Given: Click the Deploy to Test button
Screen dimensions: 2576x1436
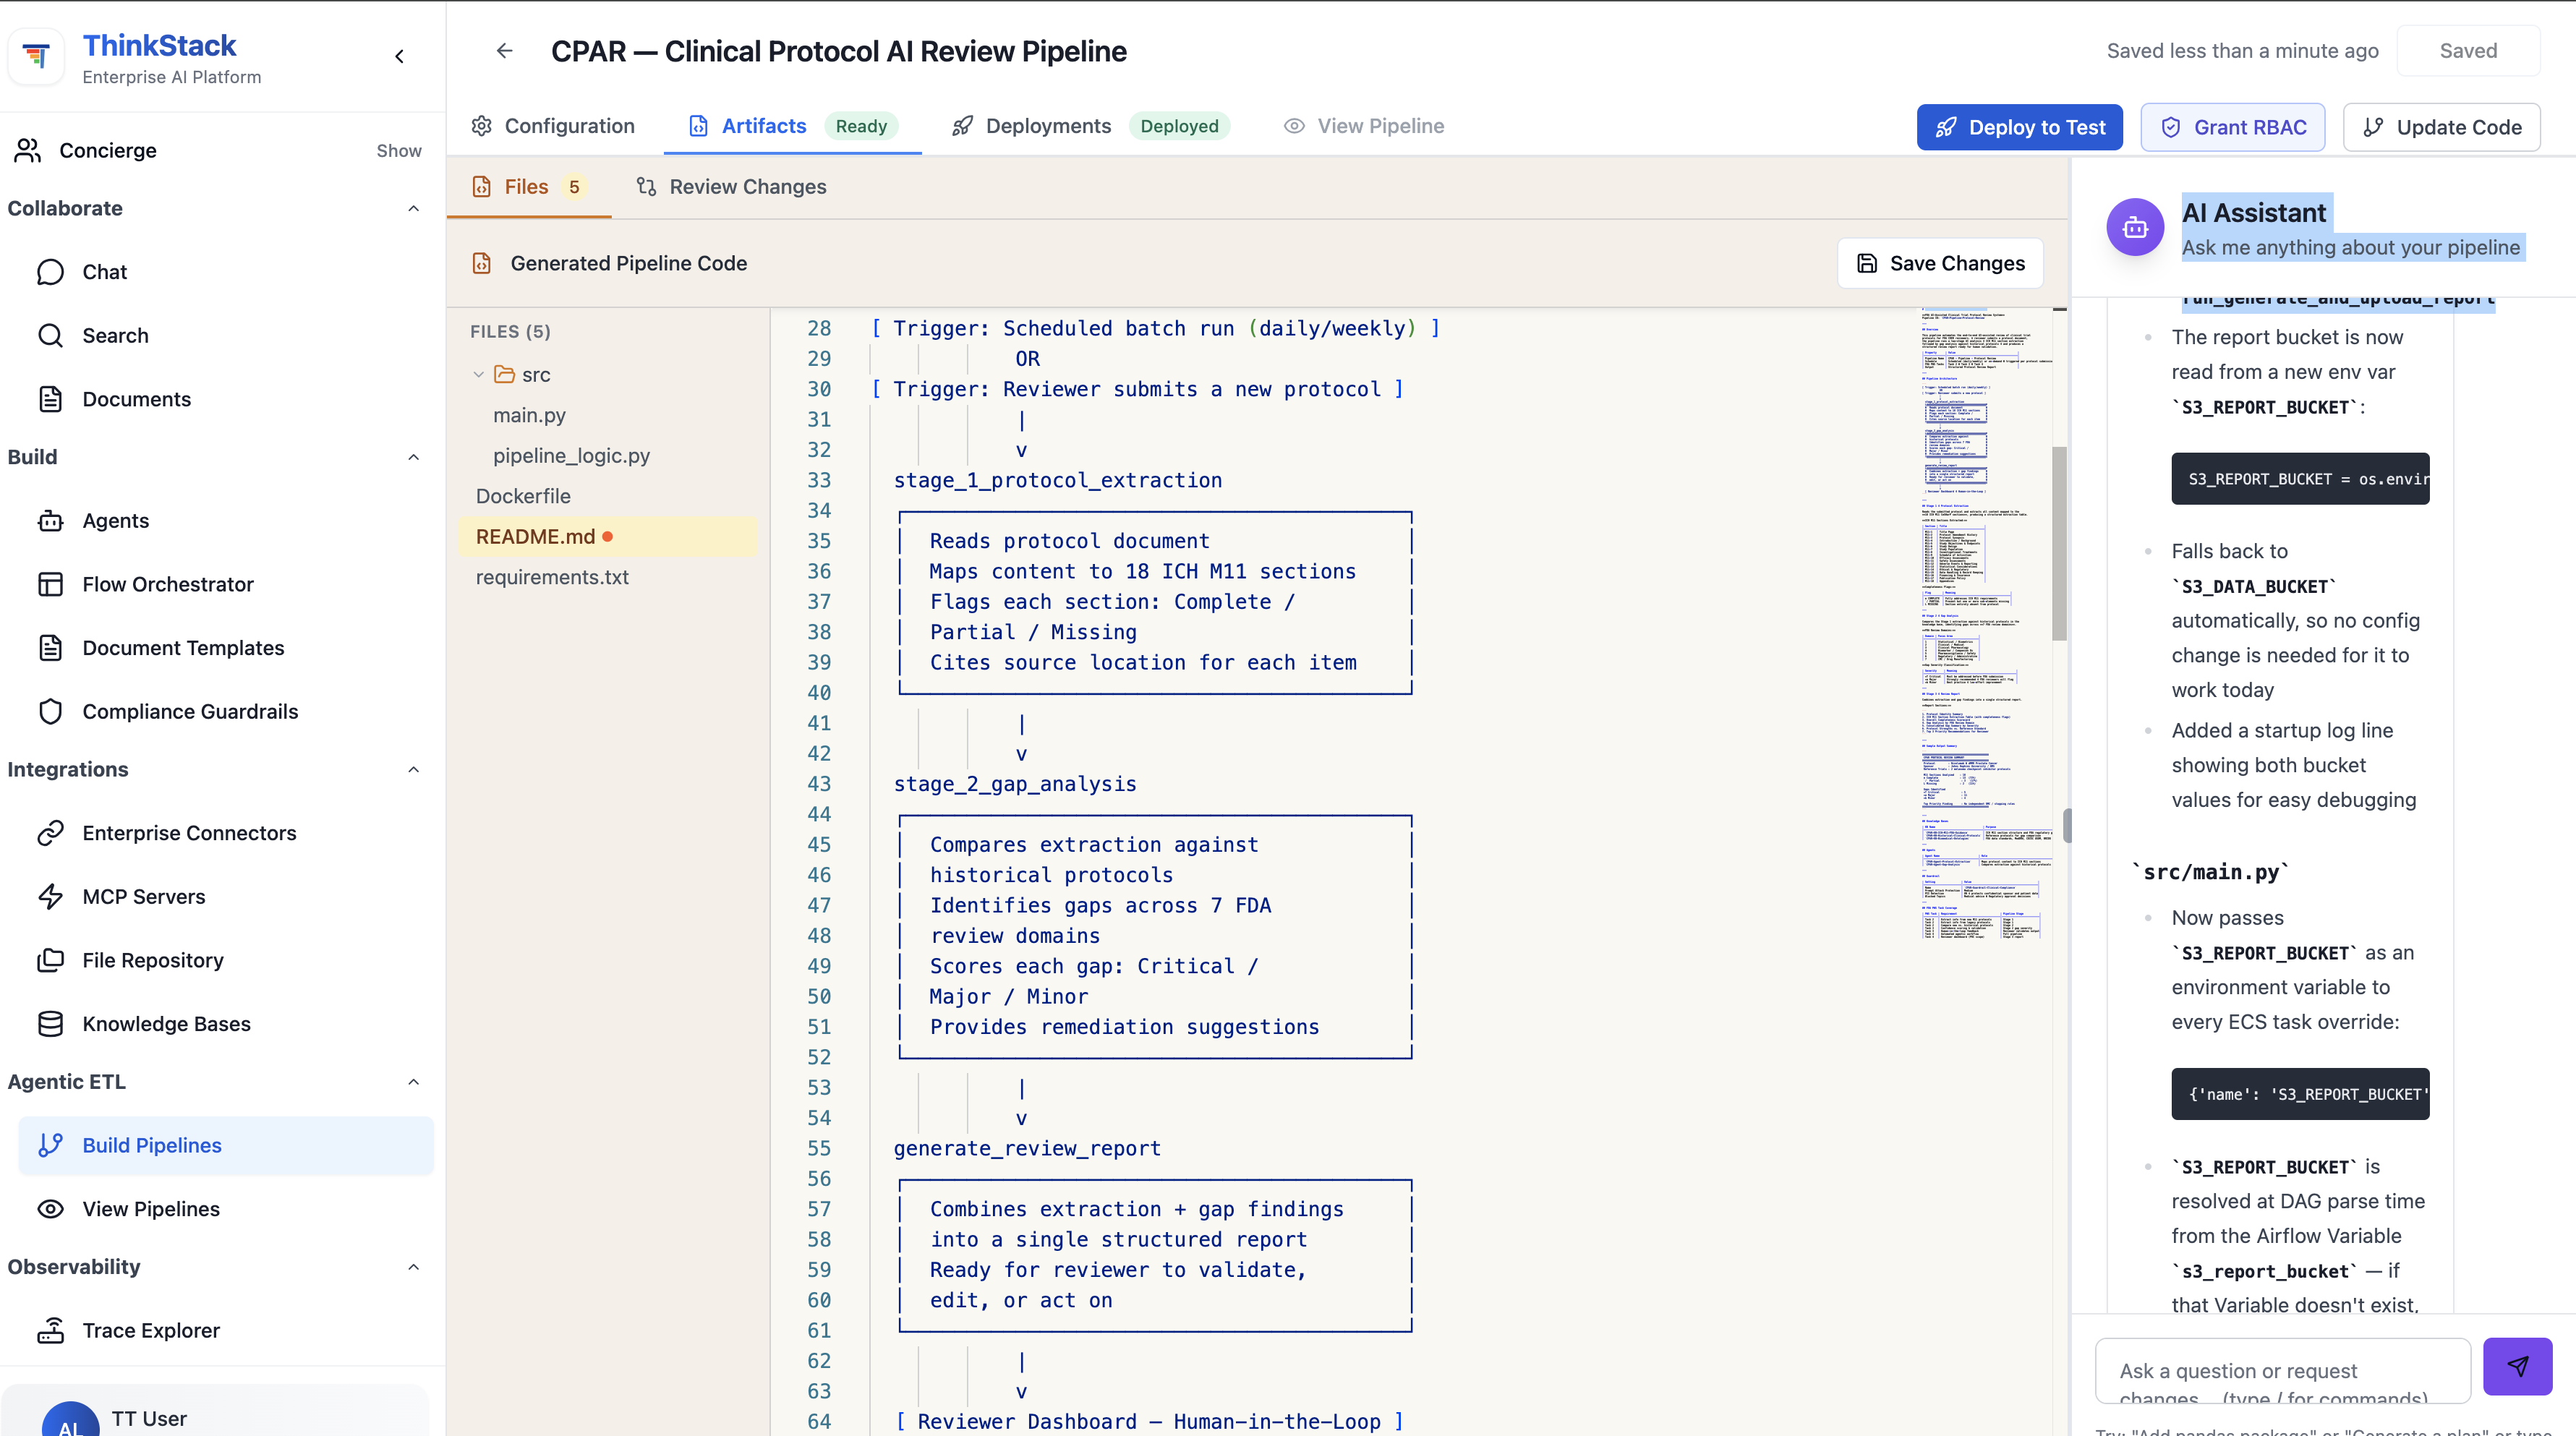Looking at the screenshot, I should click(2019, 127).
